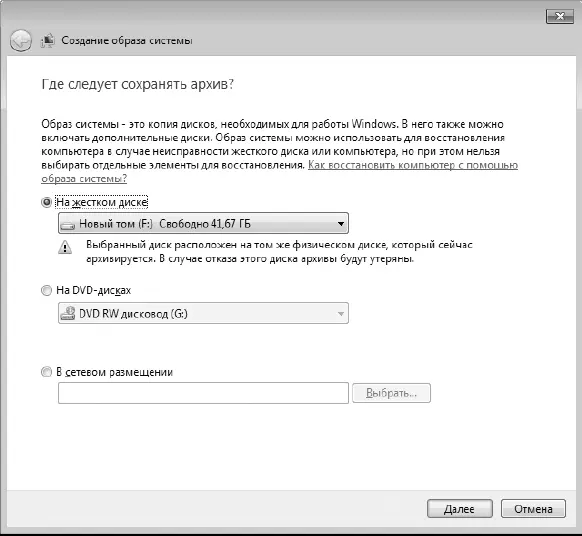Click the system image wizard title icon

(x=48, y=40)
